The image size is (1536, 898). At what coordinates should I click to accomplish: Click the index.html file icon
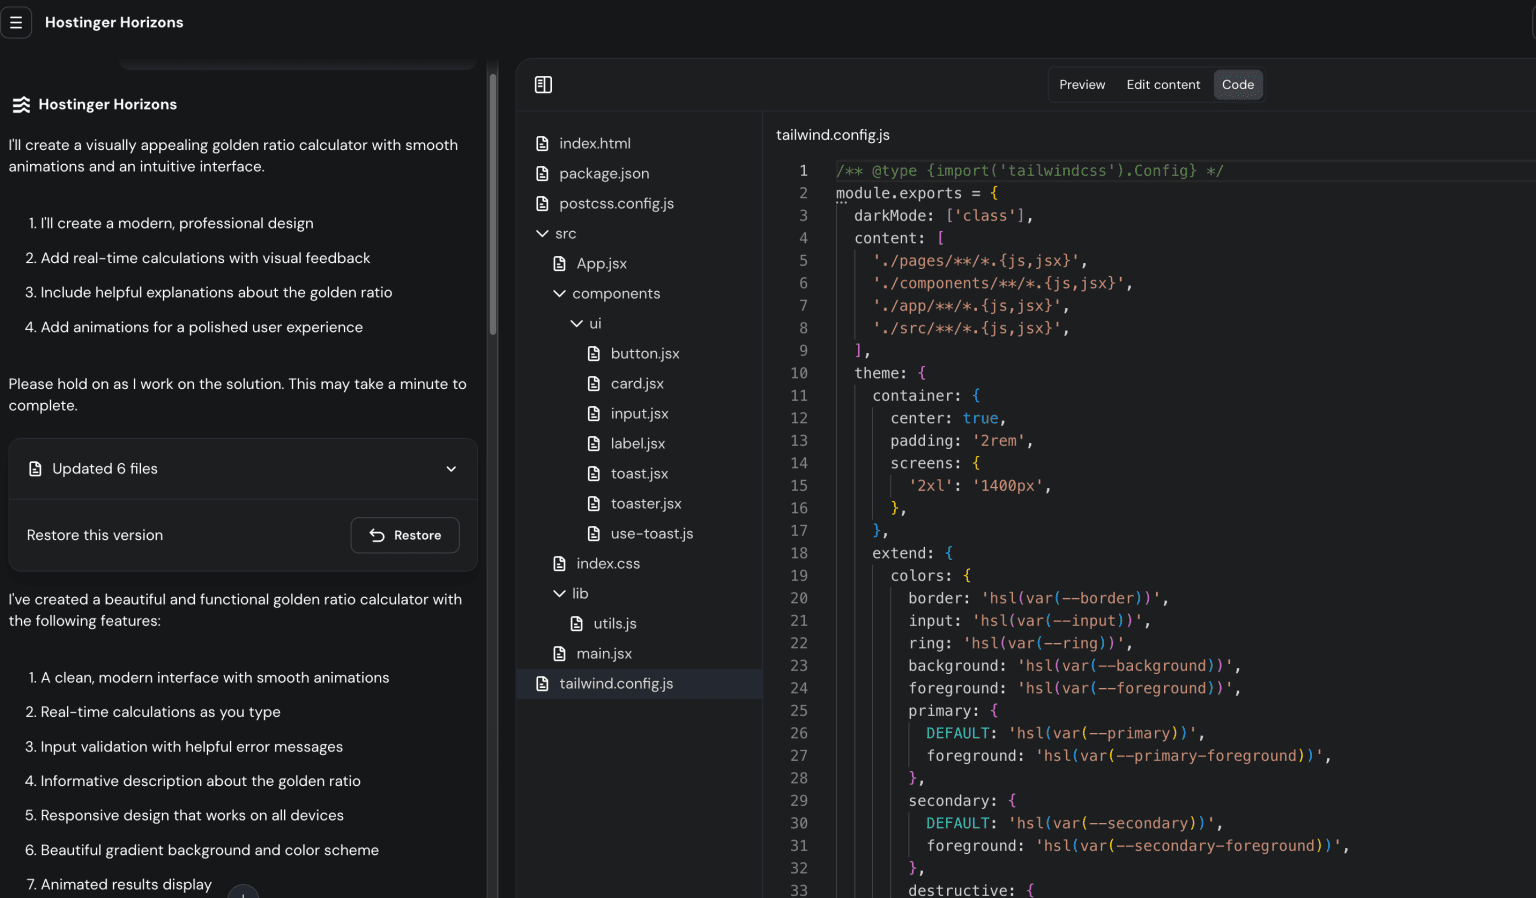(542, 144)
